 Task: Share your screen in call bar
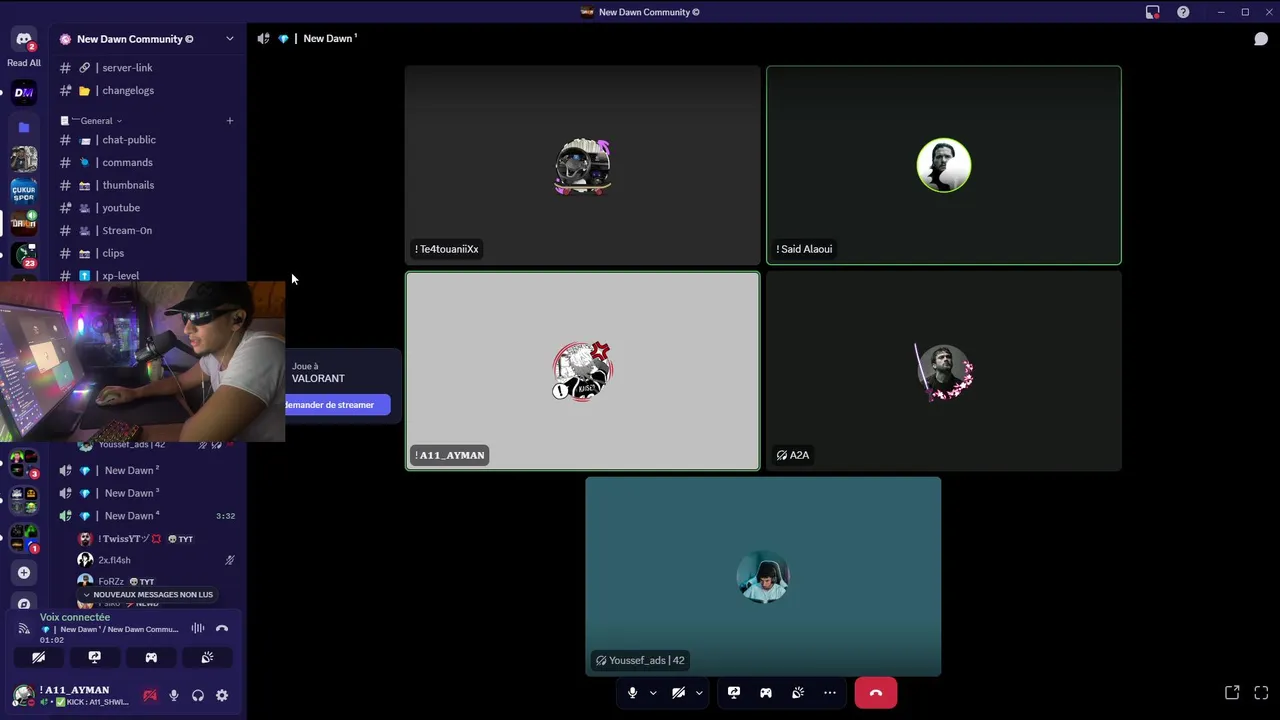pos(734,693)
